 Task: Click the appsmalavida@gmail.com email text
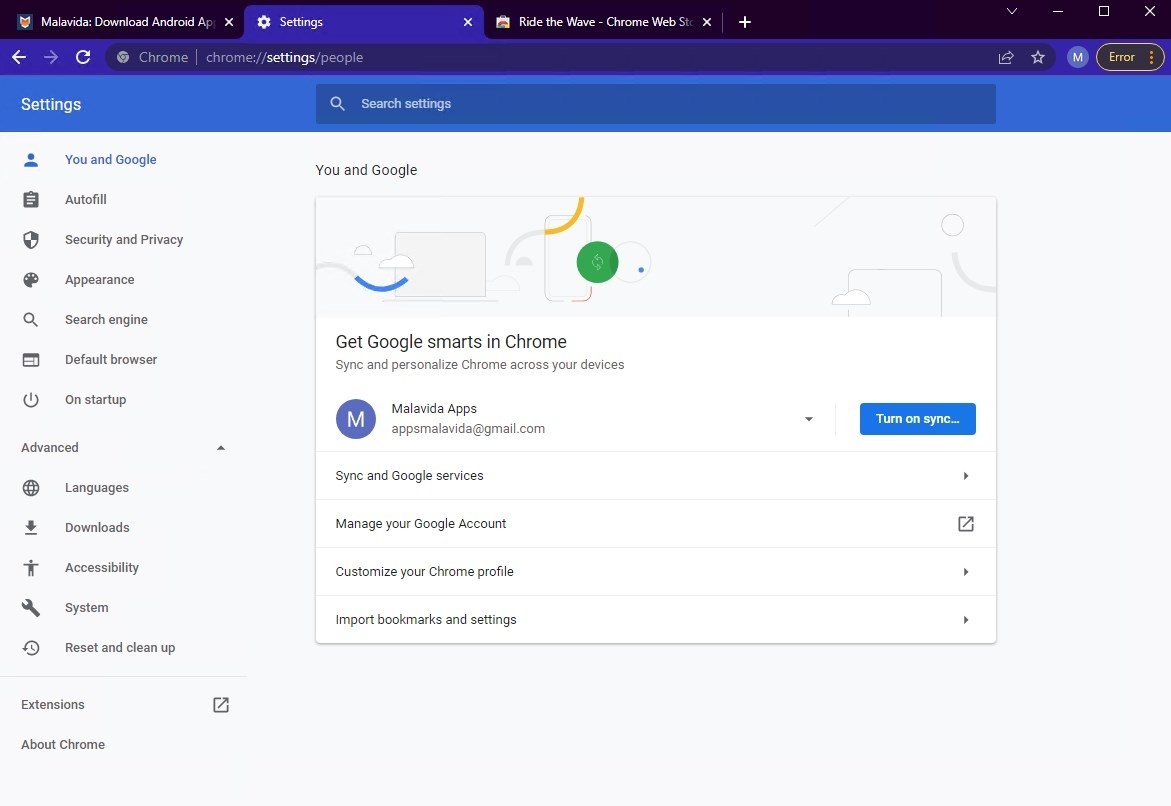tap(468, 429)
